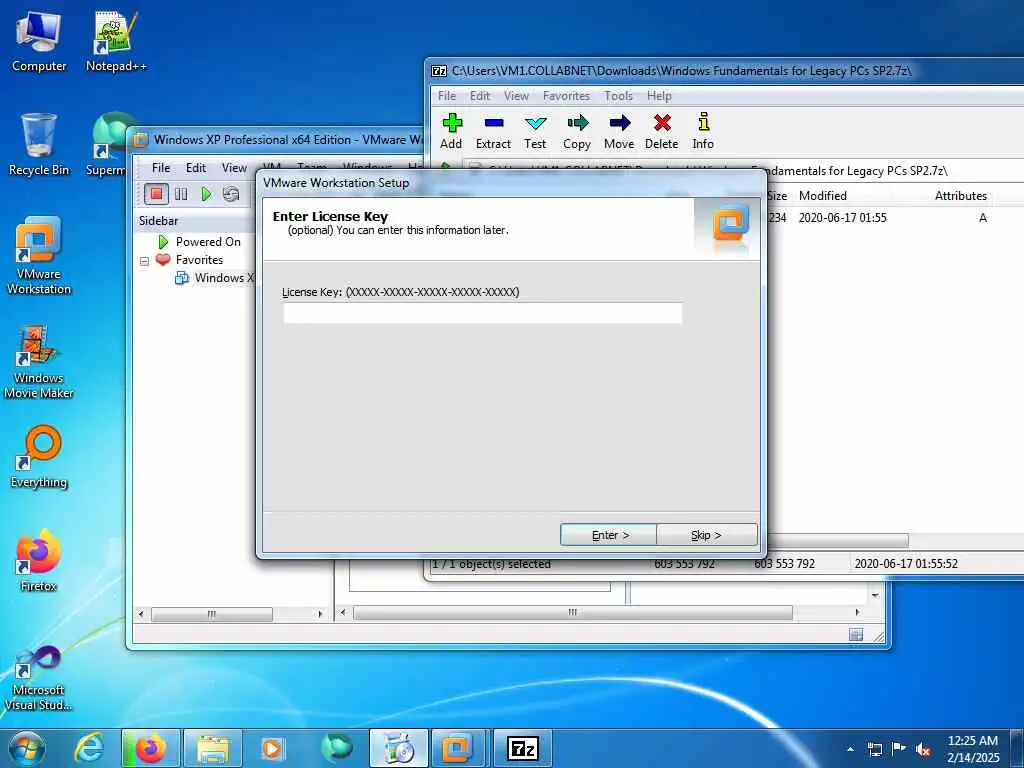1024x768 pixels.
Task: Select the Computer desktop icon
Action: (39, 40)
